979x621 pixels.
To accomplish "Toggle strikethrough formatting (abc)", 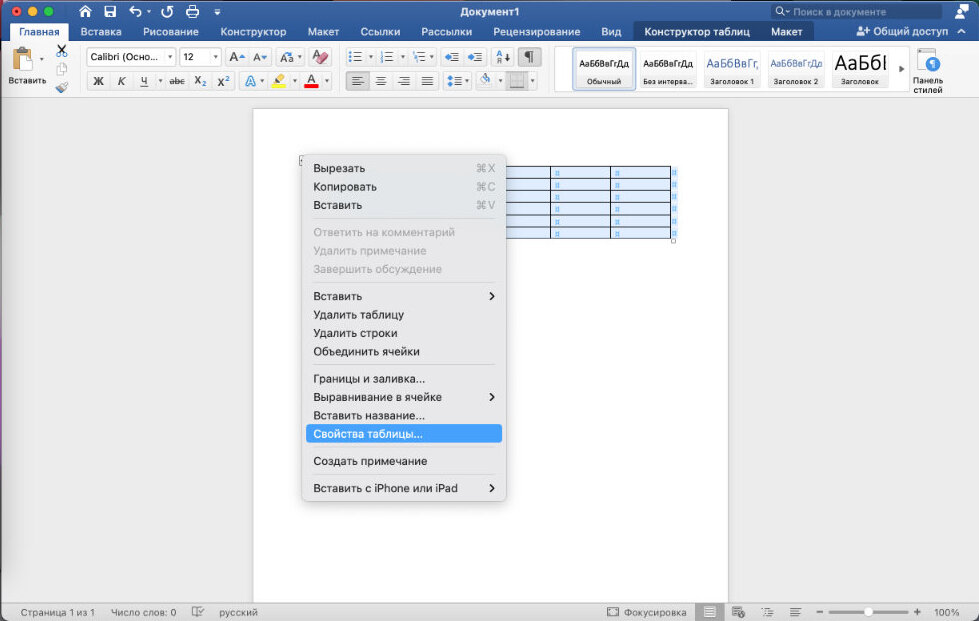I will coord(177,81).
